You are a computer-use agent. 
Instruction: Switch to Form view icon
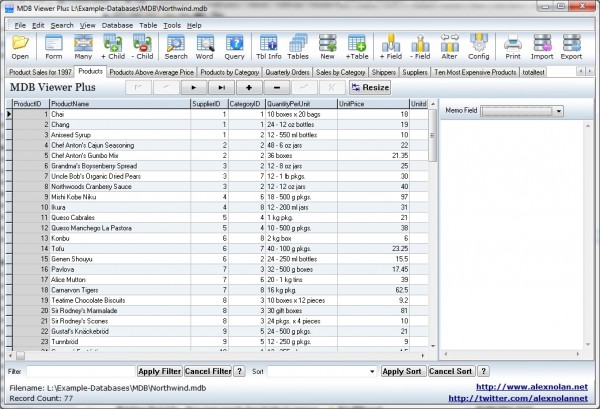tap(54, 47)
